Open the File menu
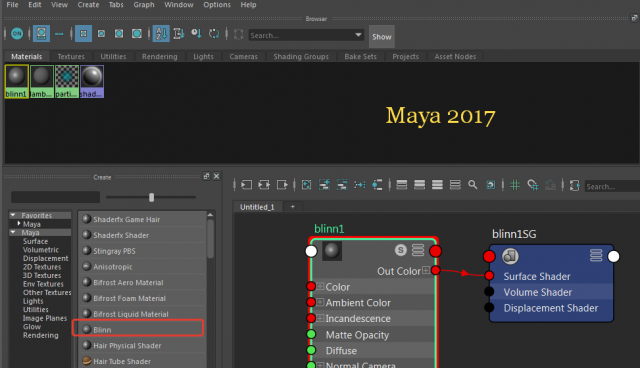The width and height of the screenshot is (640, 368). click(12, 5)
